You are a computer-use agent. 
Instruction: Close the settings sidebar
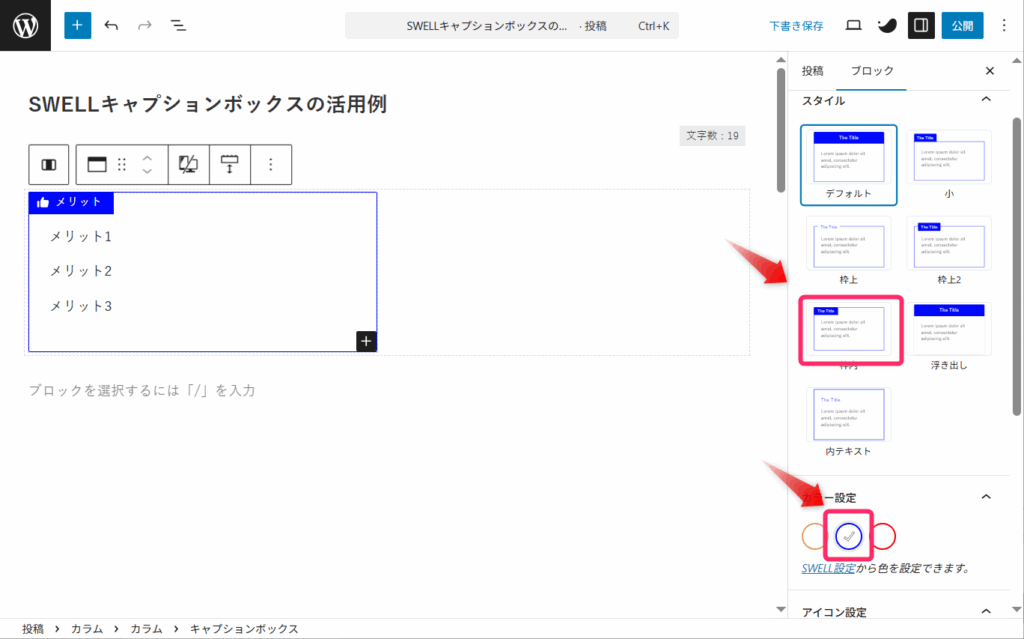(989, 71)
